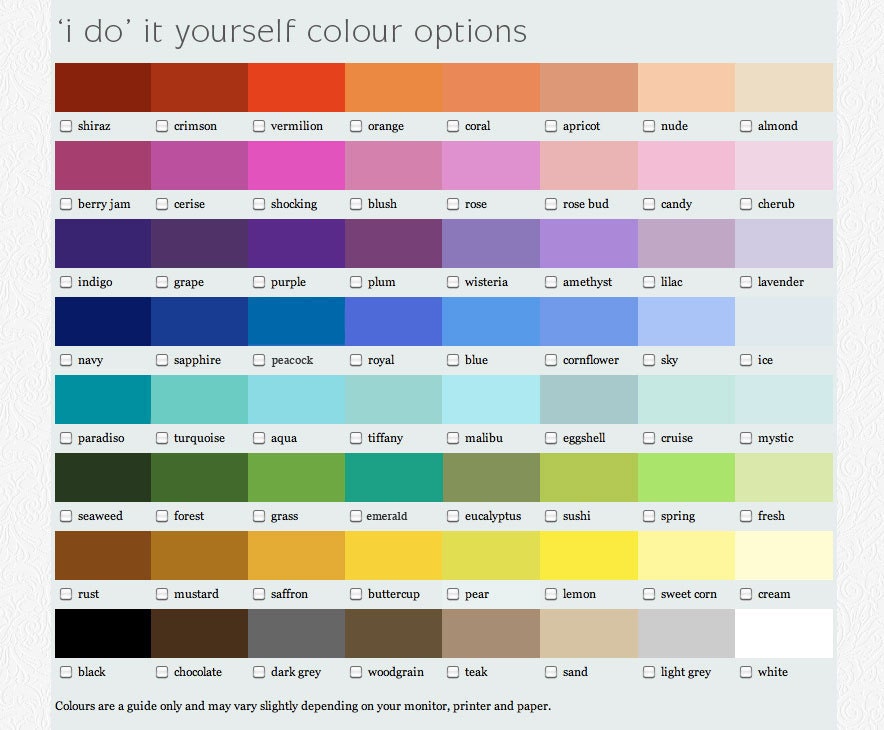
Task: Pick the shocking pink swatch
Action: pos(297,165)
